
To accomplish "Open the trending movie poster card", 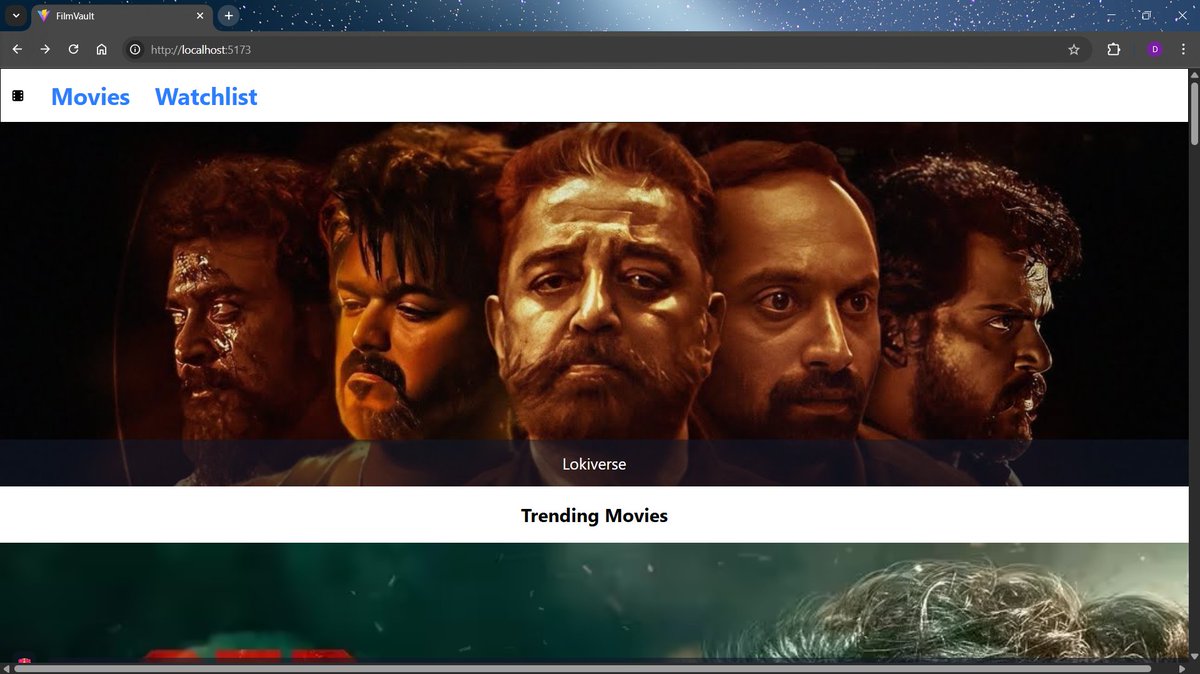I will coord(594,601).
